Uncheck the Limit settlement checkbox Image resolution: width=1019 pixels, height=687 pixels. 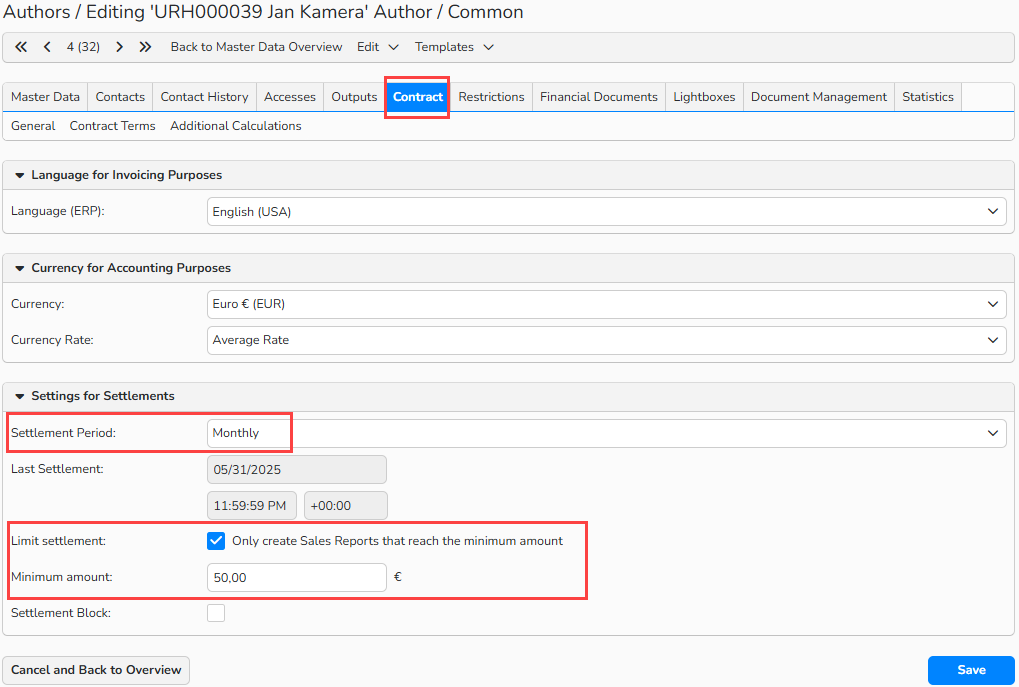[216, 541]
